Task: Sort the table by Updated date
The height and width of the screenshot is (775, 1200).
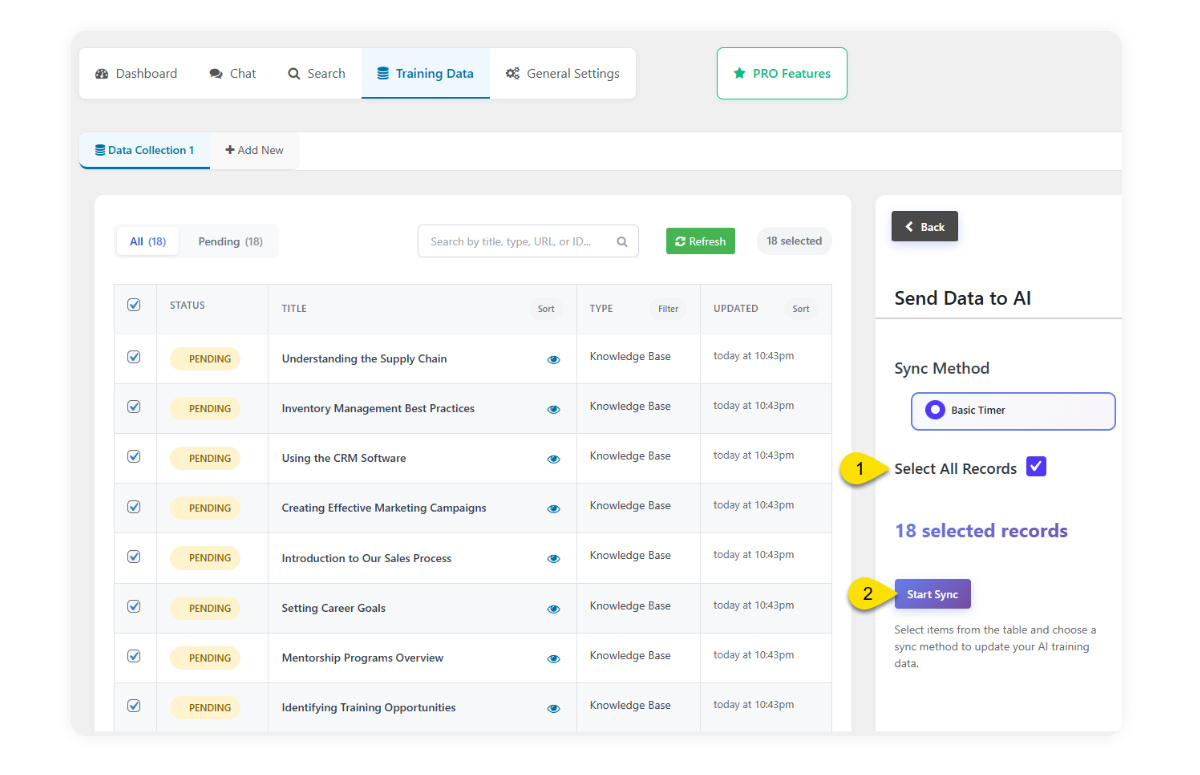Action: point(801,309)
